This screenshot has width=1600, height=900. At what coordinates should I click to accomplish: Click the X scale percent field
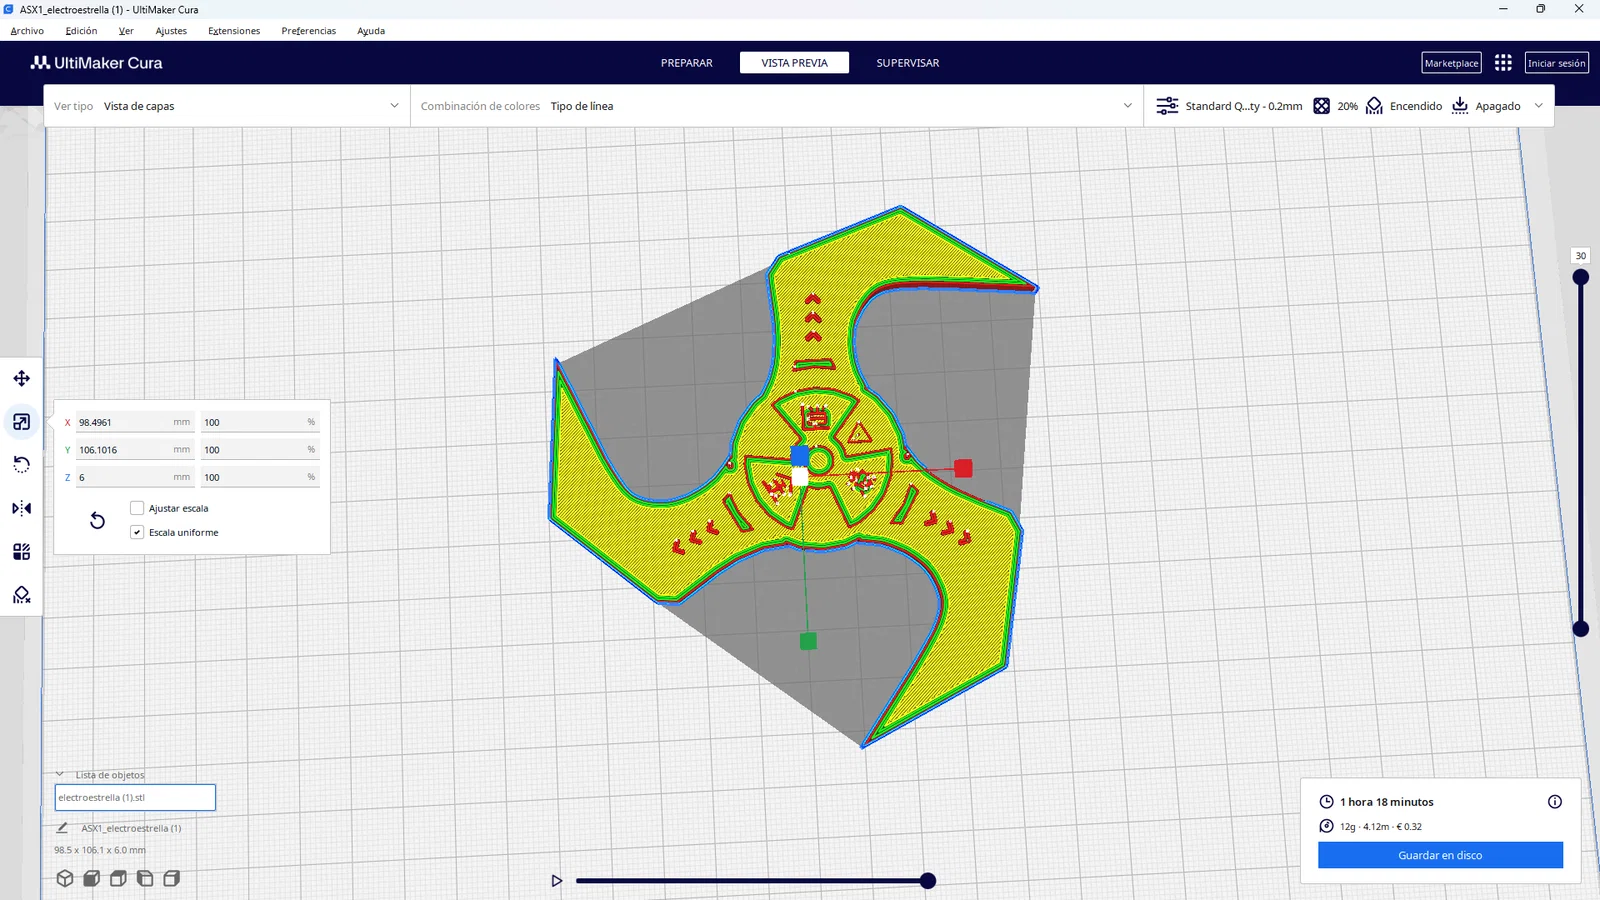pos(259,422)
